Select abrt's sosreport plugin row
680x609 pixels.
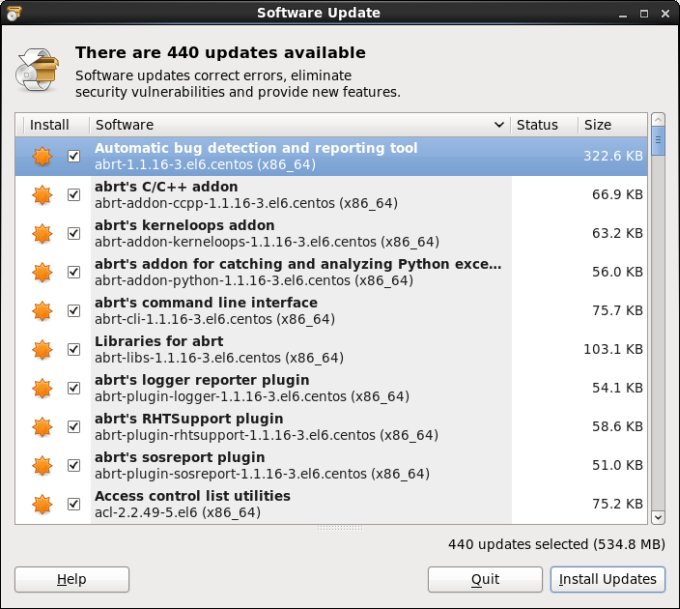(331, 465)
